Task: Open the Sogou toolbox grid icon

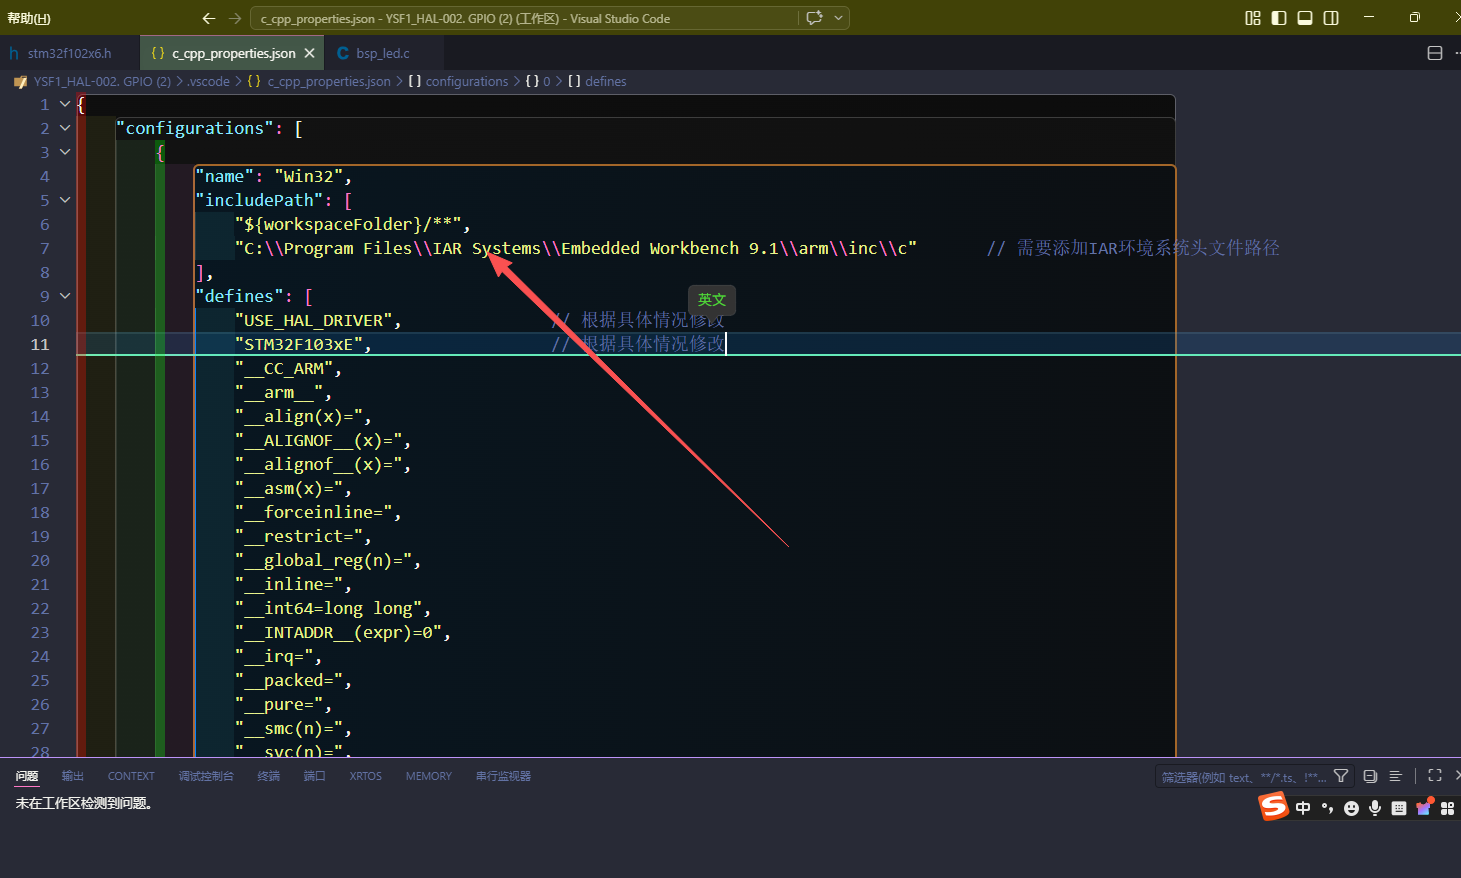Action: 1447,808
